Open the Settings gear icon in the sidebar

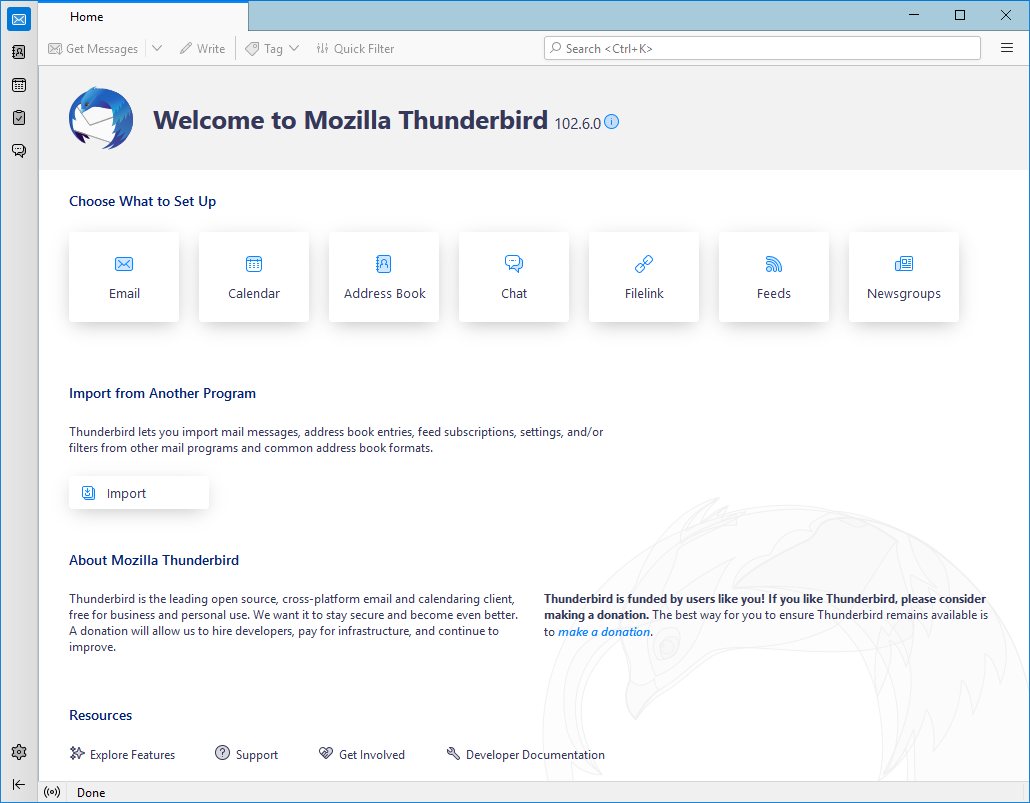(x=19, y=752)
